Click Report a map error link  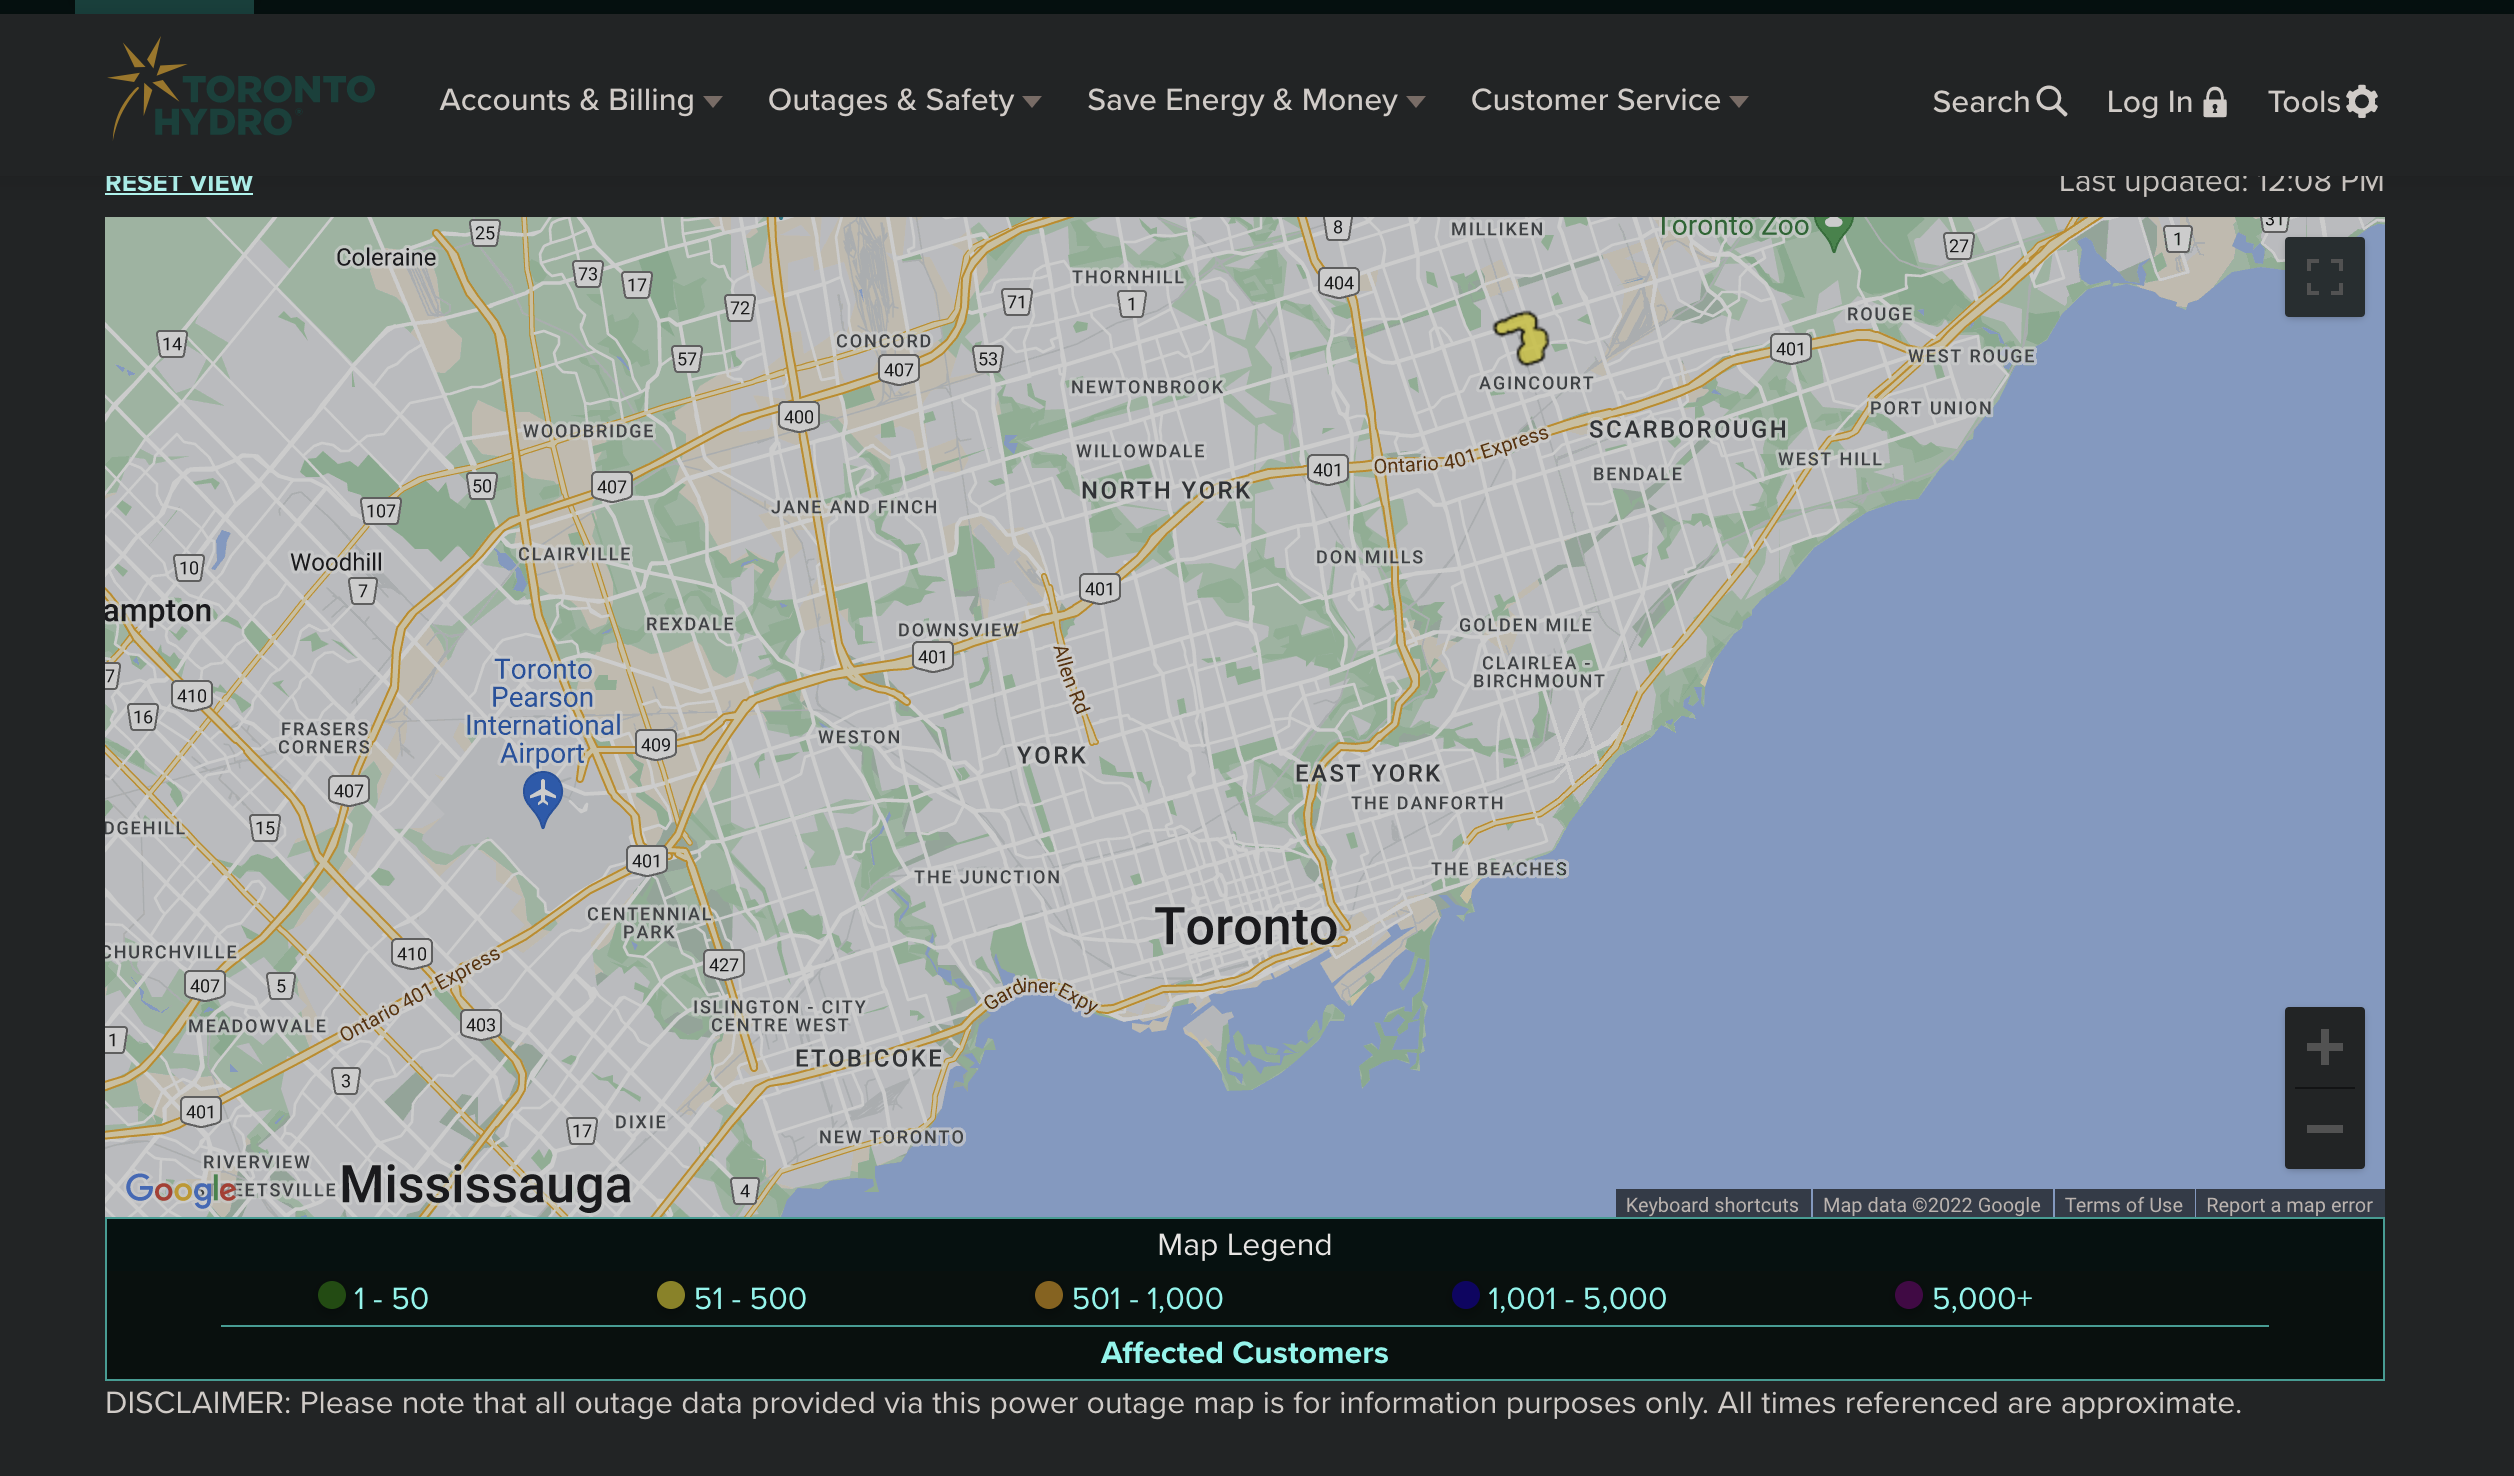[2289, 1205]
